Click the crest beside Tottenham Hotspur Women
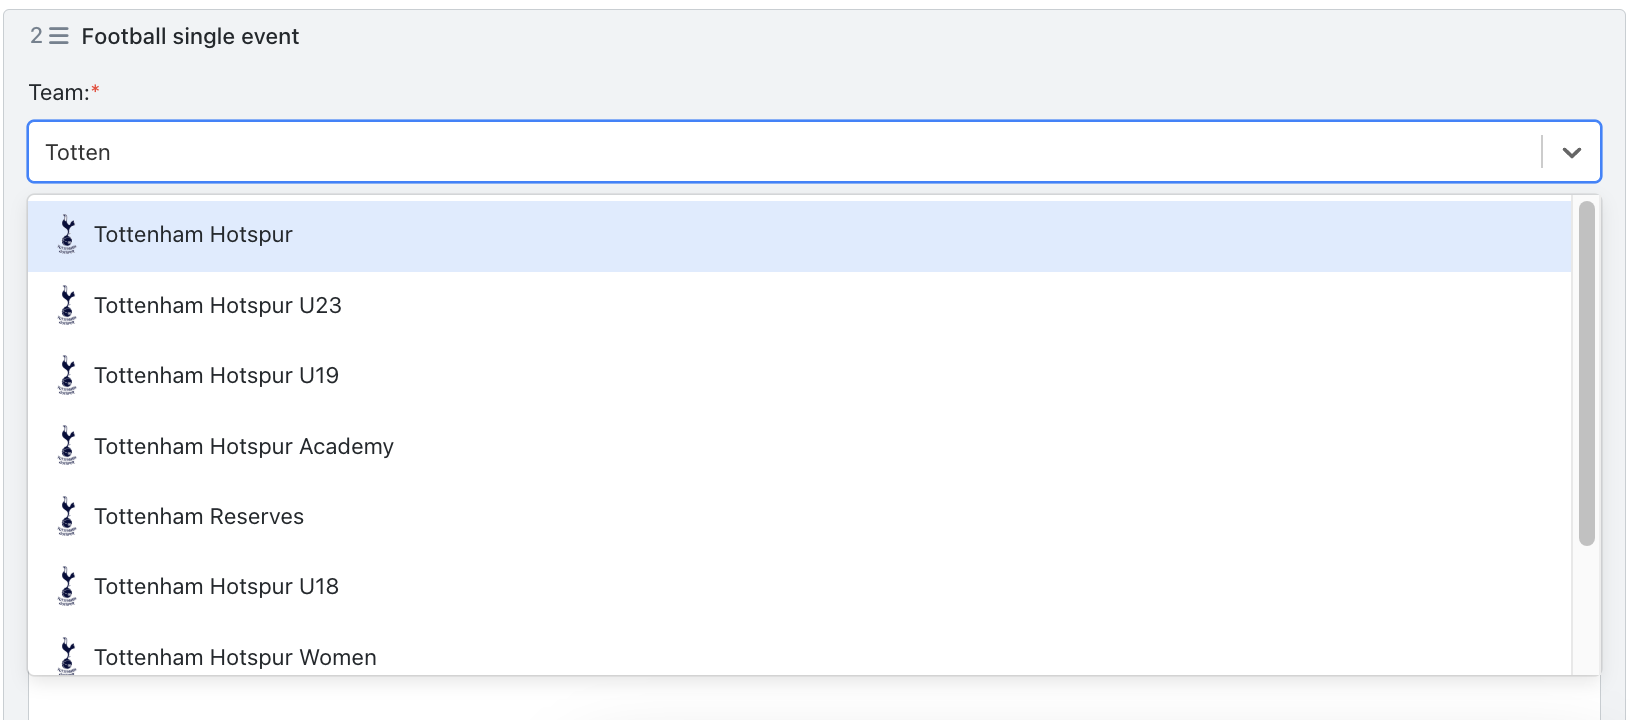 67,656
